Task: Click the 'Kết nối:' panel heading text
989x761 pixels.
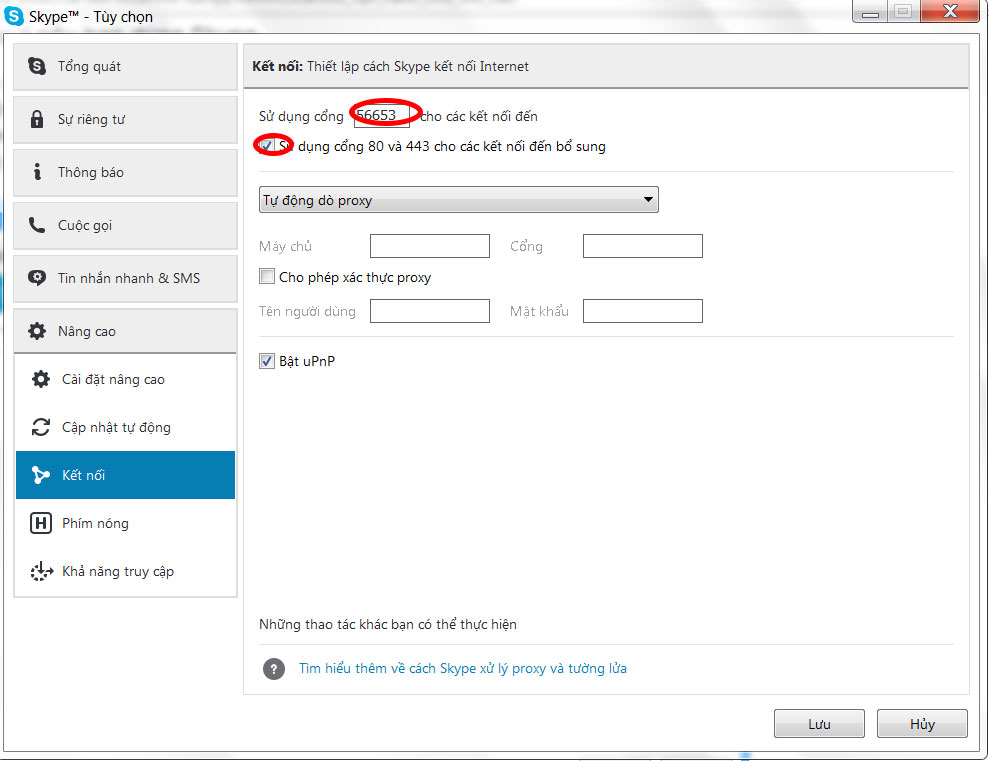Action: pos(278,66)
